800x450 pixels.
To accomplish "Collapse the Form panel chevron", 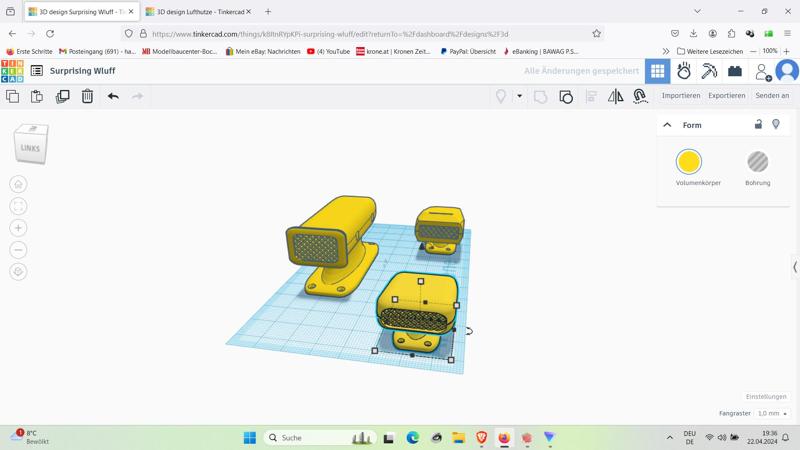I will [x=667, y=125].
